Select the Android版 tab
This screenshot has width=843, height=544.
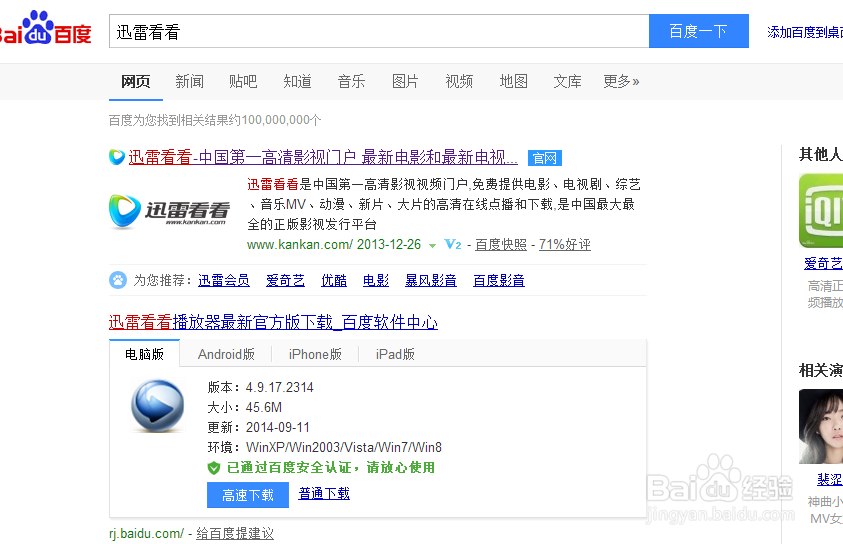coord(226,354)
